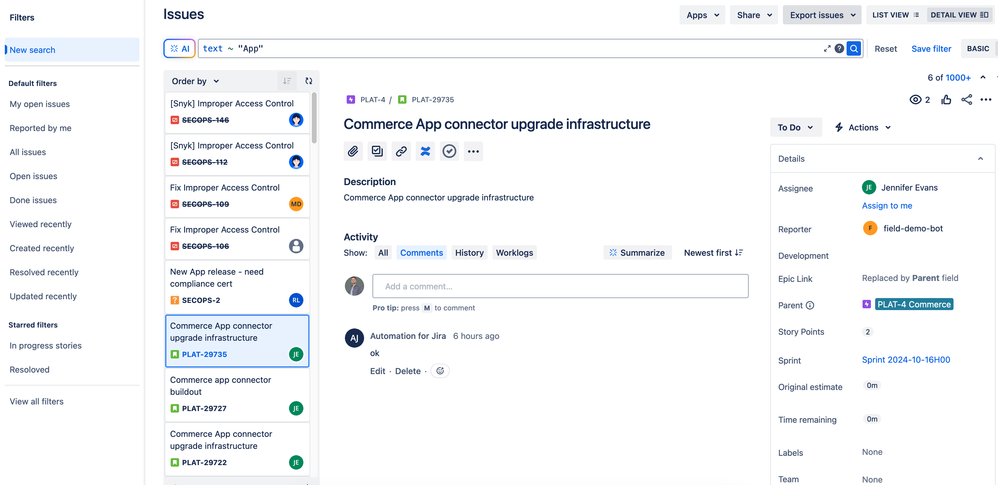Click the watchers eye icon
The height and width of the screenshot is (485, 998).
point(916,99)
